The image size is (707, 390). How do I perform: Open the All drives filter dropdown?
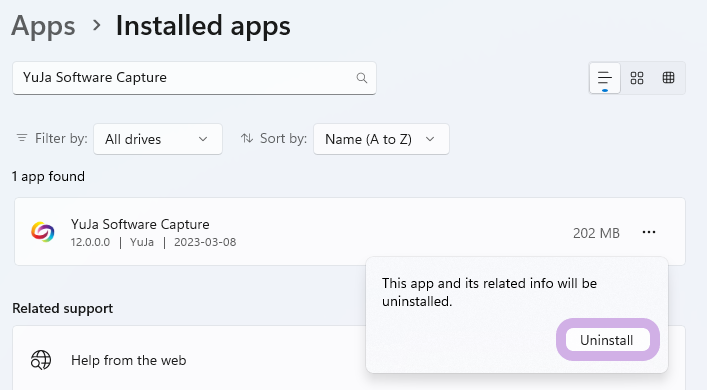(158, 139)
